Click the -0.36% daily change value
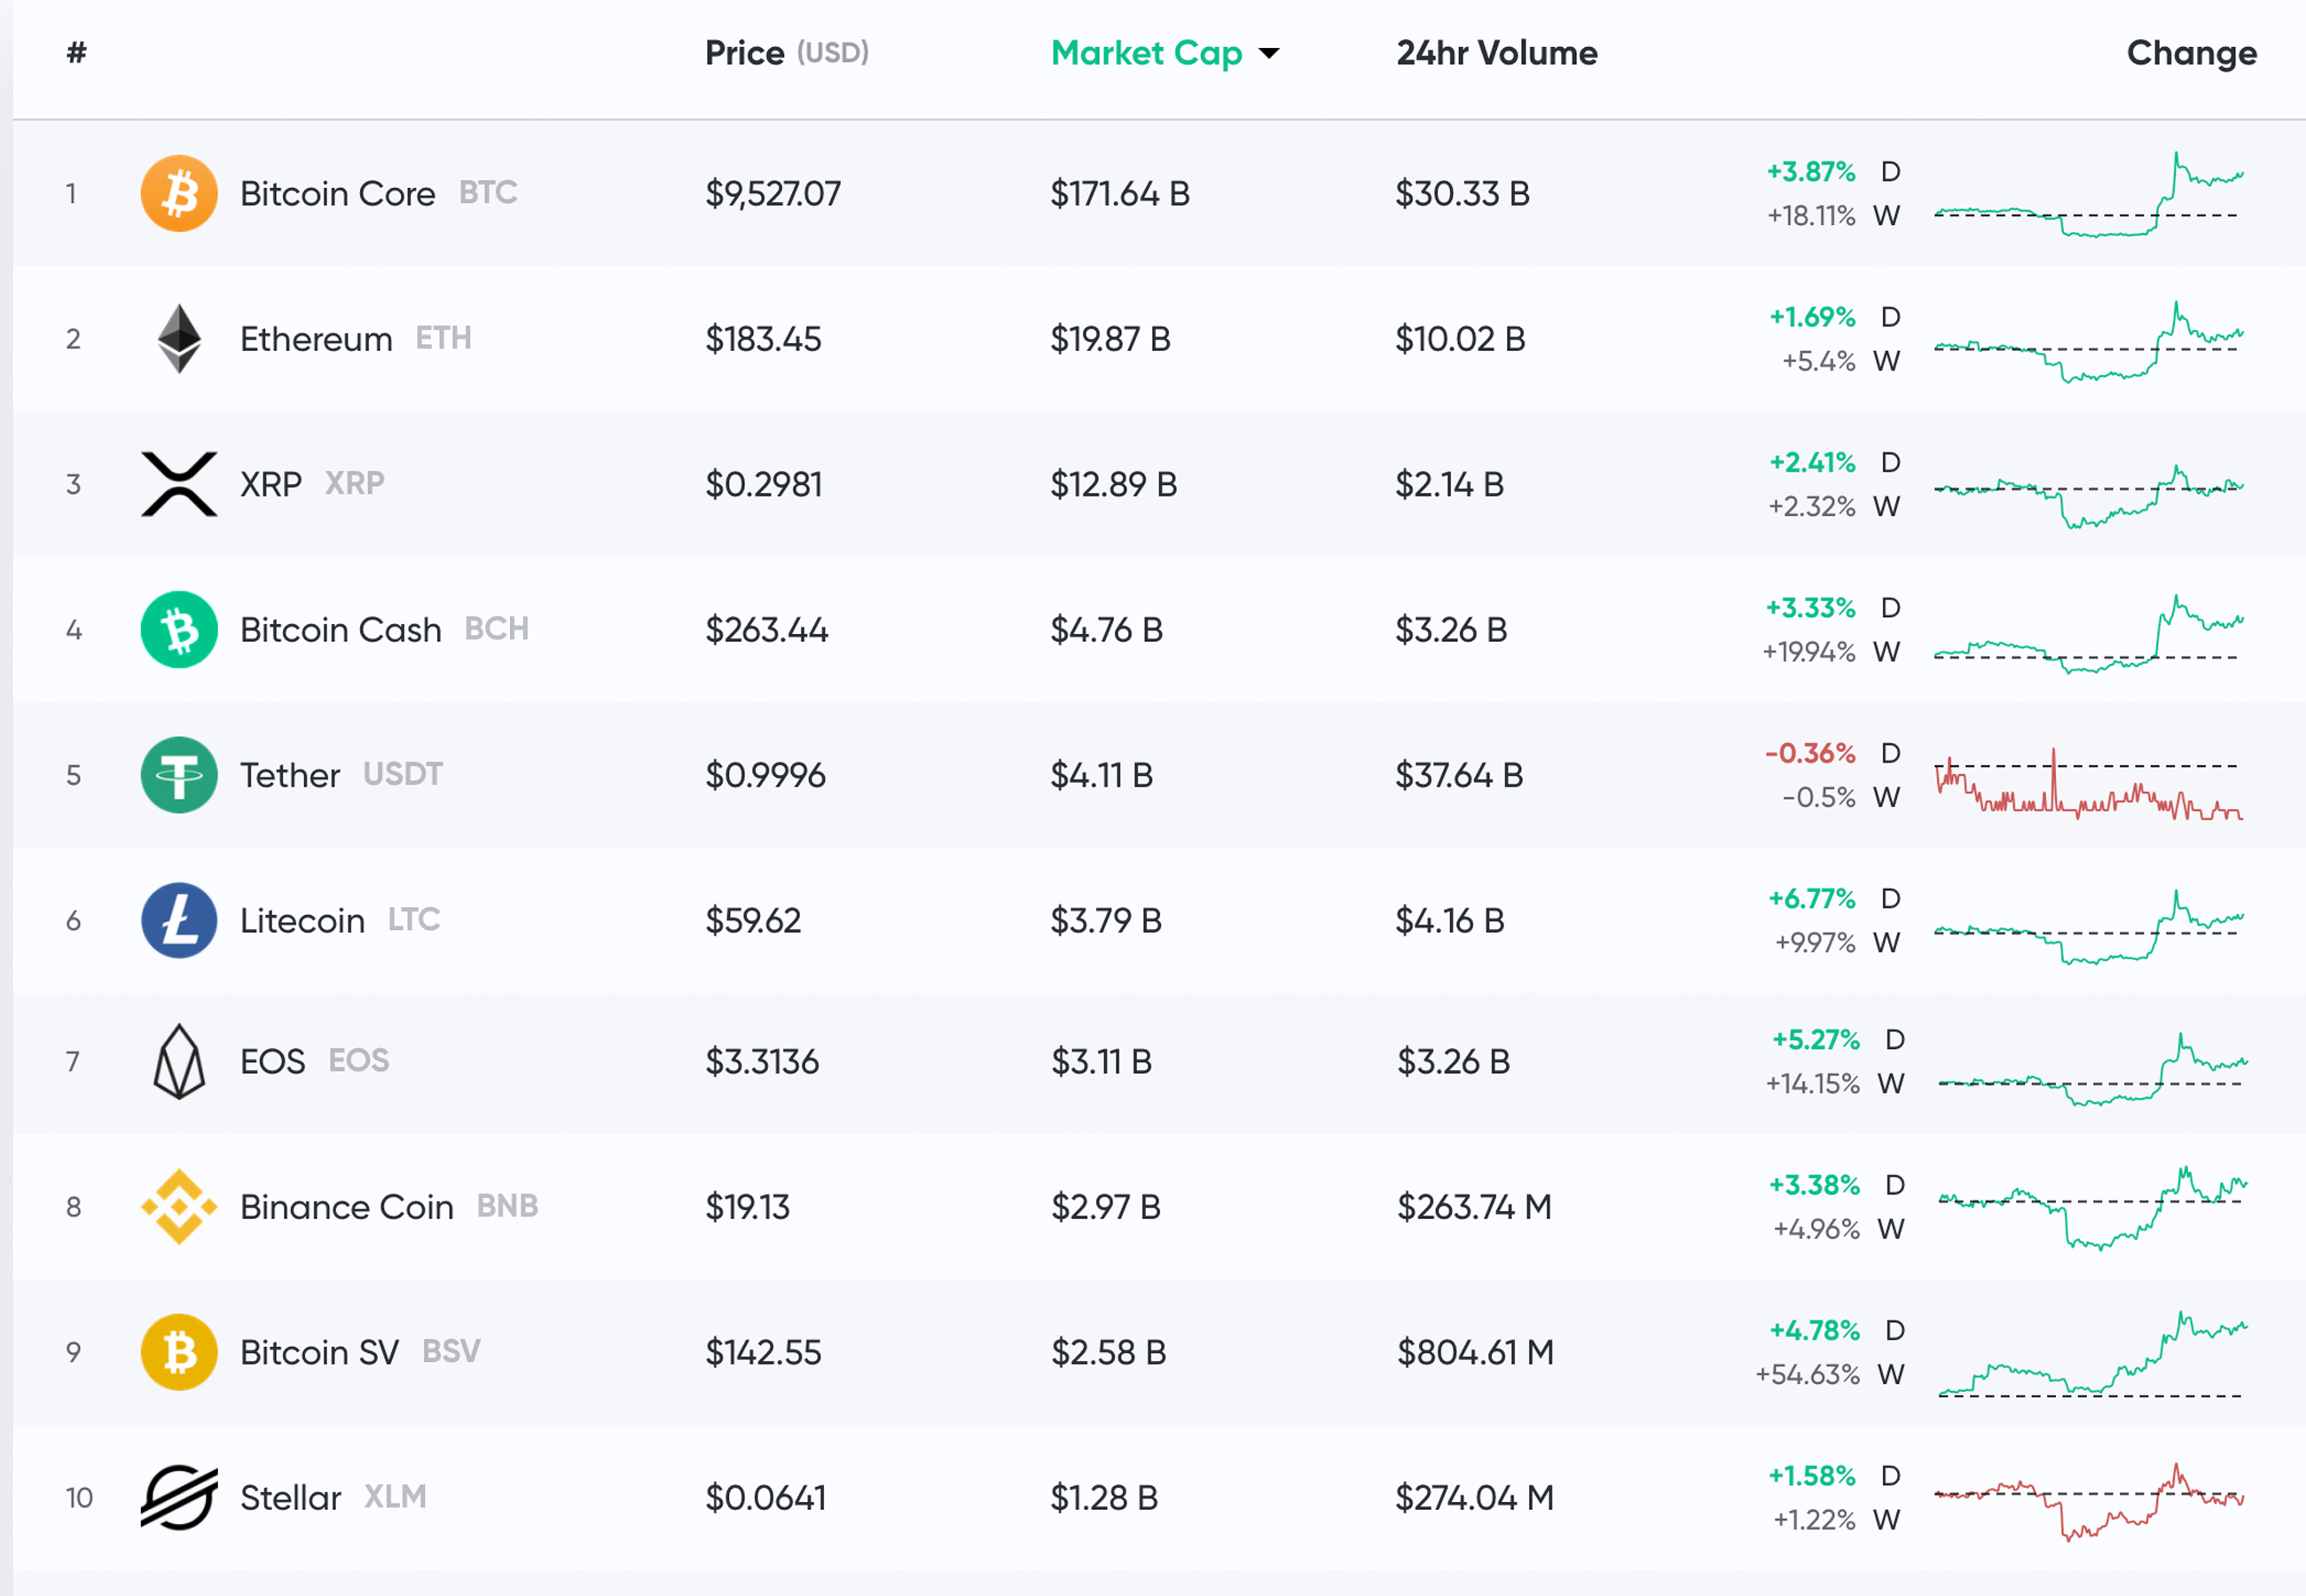This screenshot has width=2306, height=1596. (x=1810, y=753)
